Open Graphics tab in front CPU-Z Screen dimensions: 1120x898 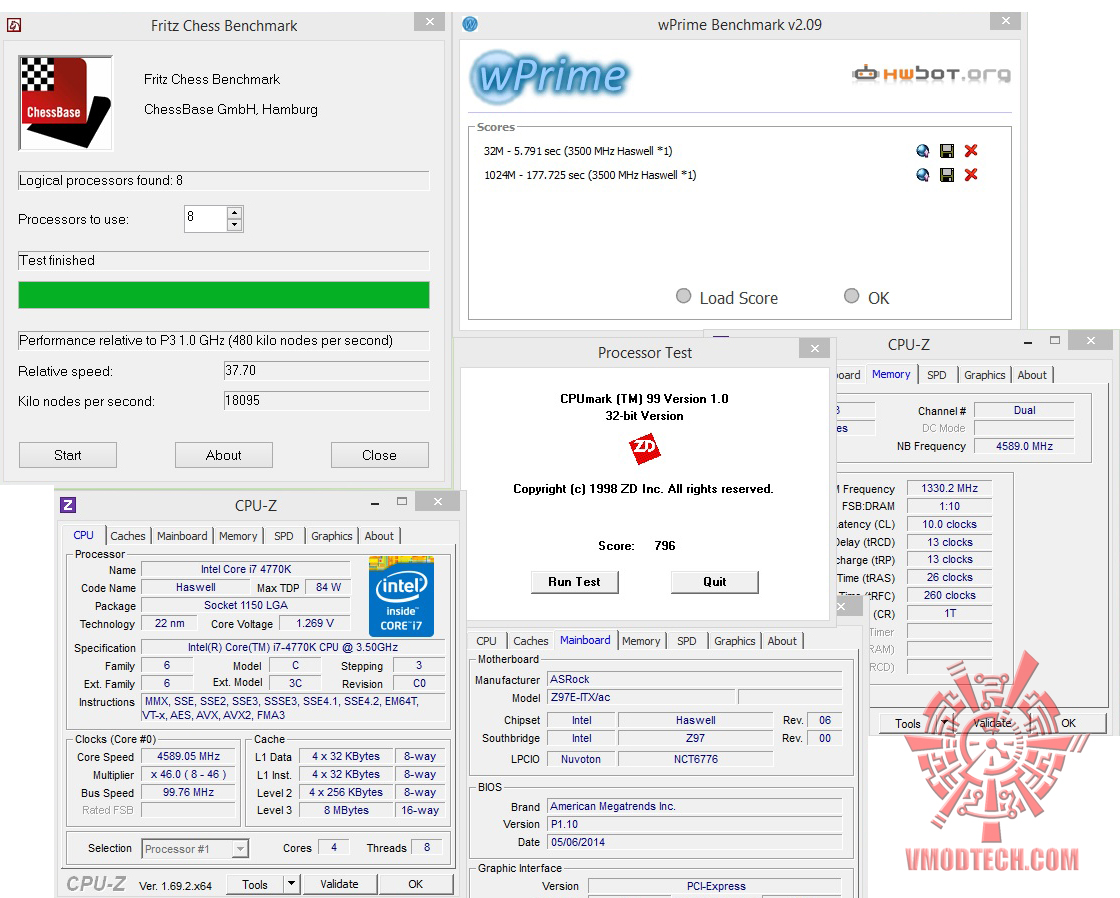pyautogui.click(x=331, y=536)
